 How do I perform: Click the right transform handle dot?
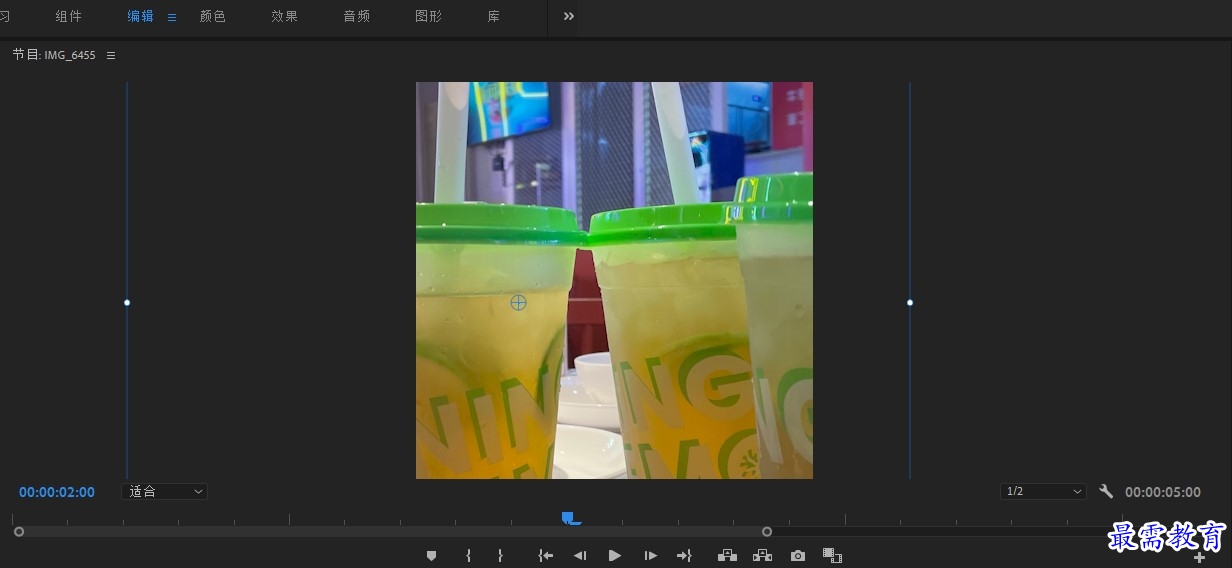click(910, 302)
